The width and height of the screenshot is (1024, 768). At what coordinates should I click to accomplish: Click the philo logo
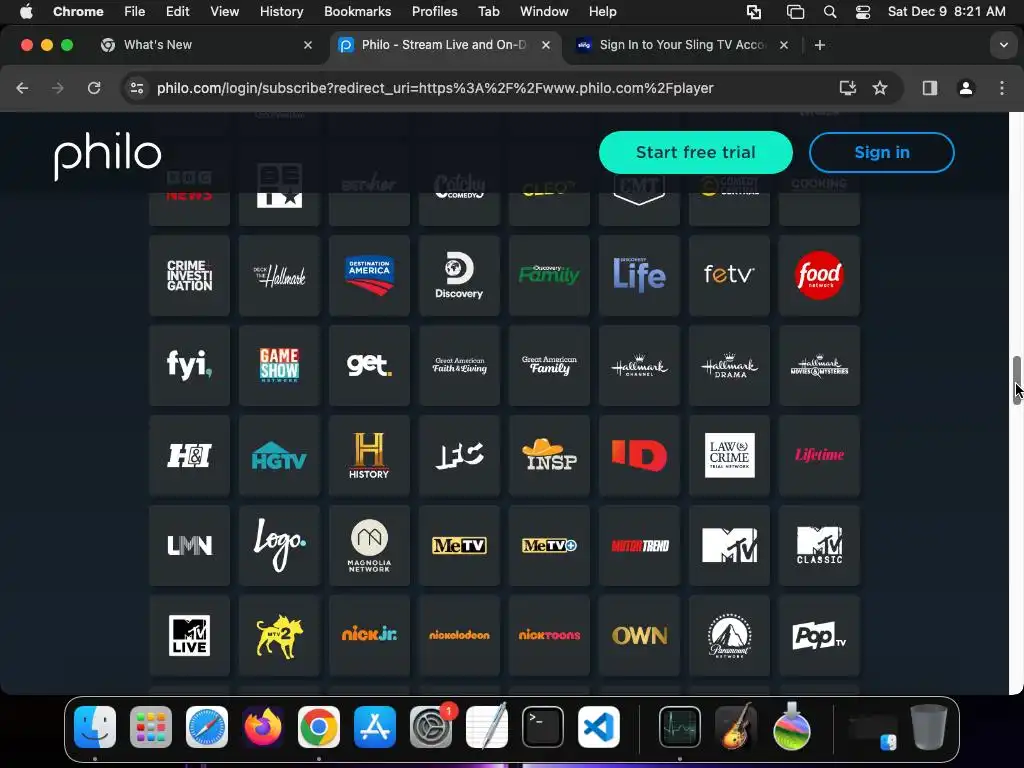[x=108, y=155]
